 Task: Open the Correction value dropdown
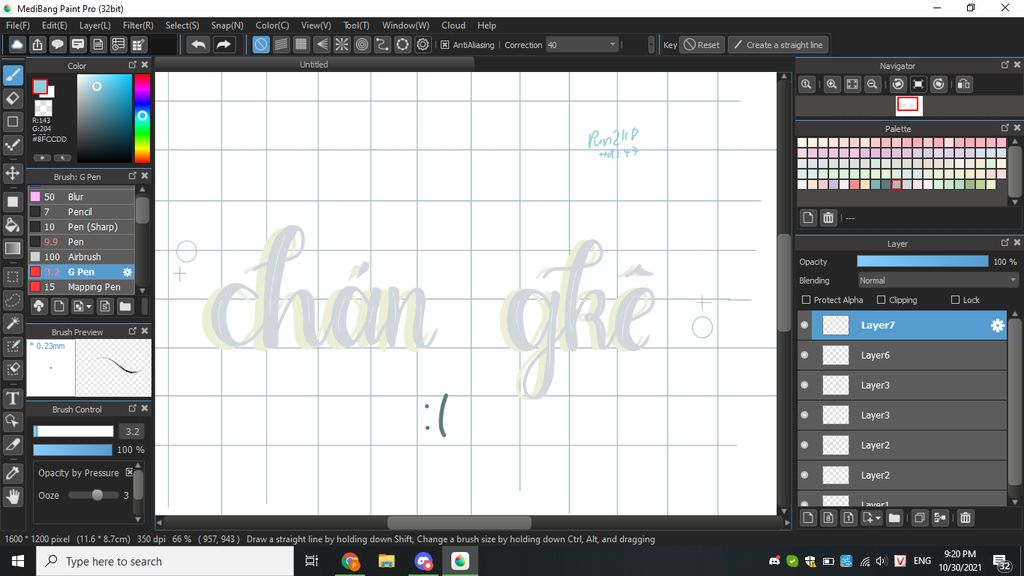pyautogui.click(x=612, y=45)
